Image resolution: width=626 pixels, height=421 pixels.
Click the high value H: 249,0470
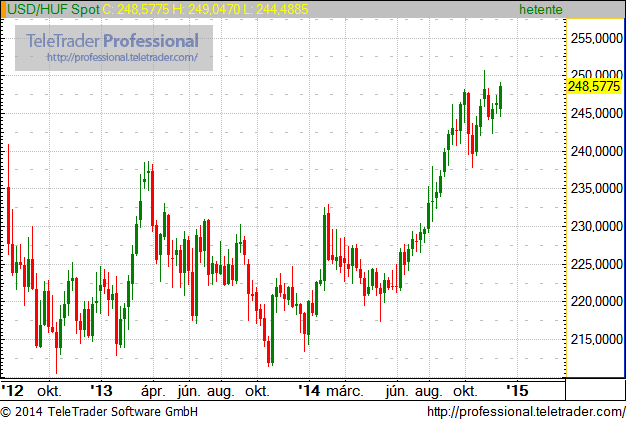[206, 9]
